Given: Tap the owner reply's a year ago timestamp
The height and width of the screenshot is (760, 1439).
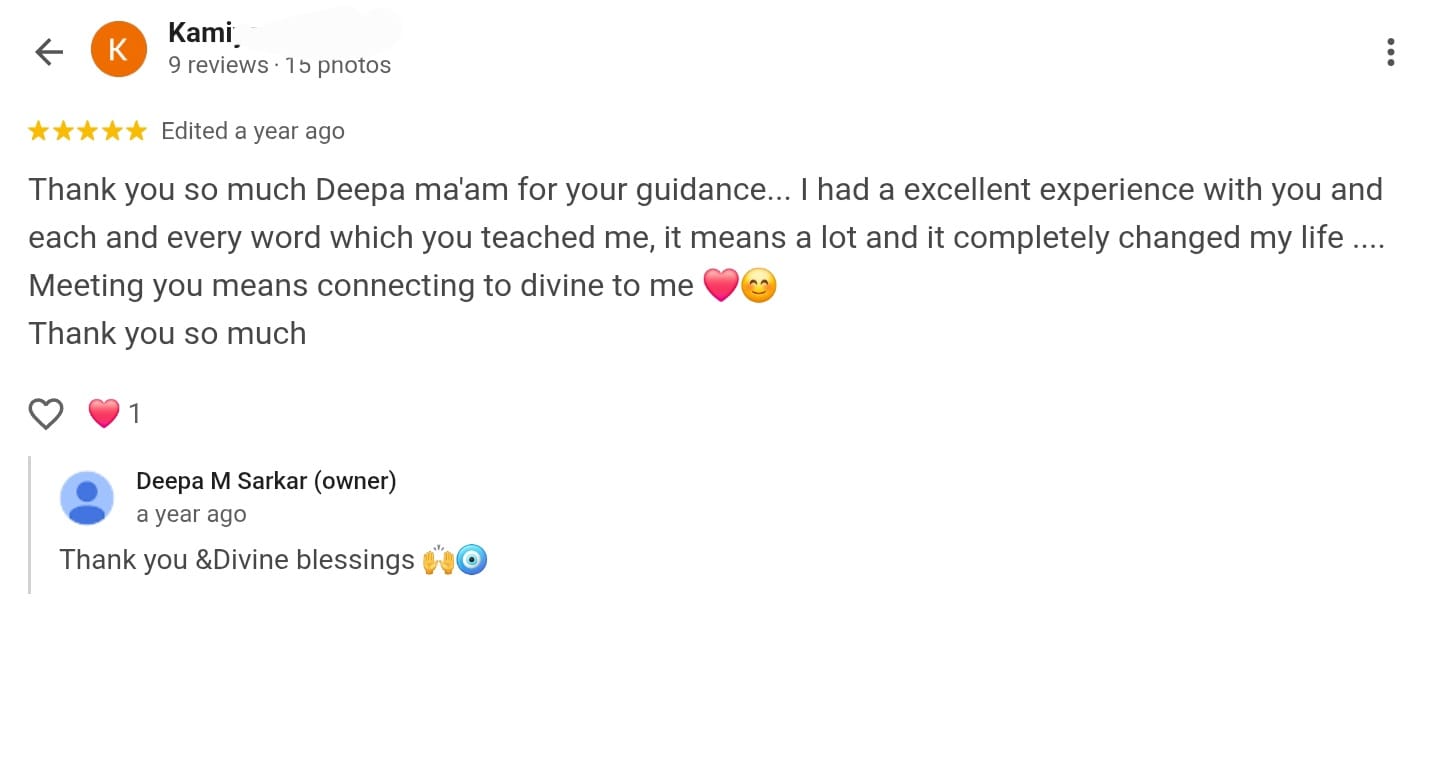Looking at the screenshot, I should (191, 514).
